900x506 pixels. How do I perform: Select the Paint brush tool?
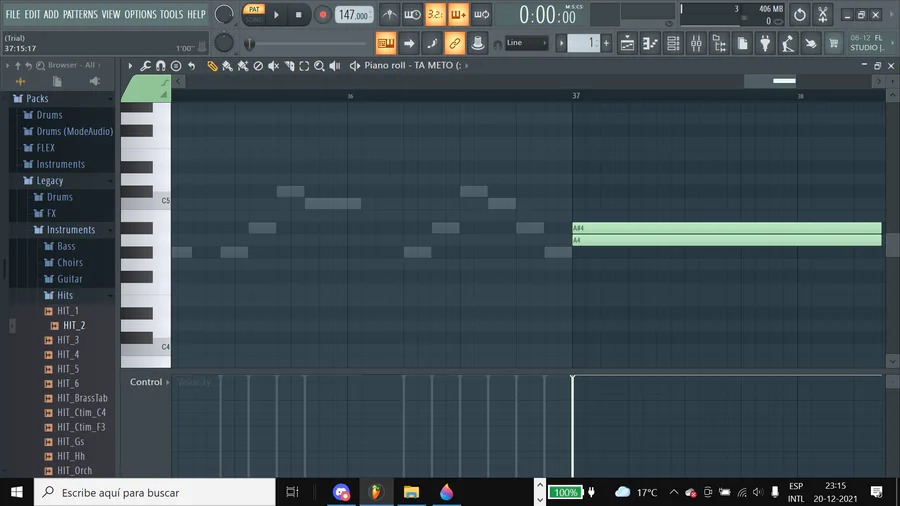point(227,66)
